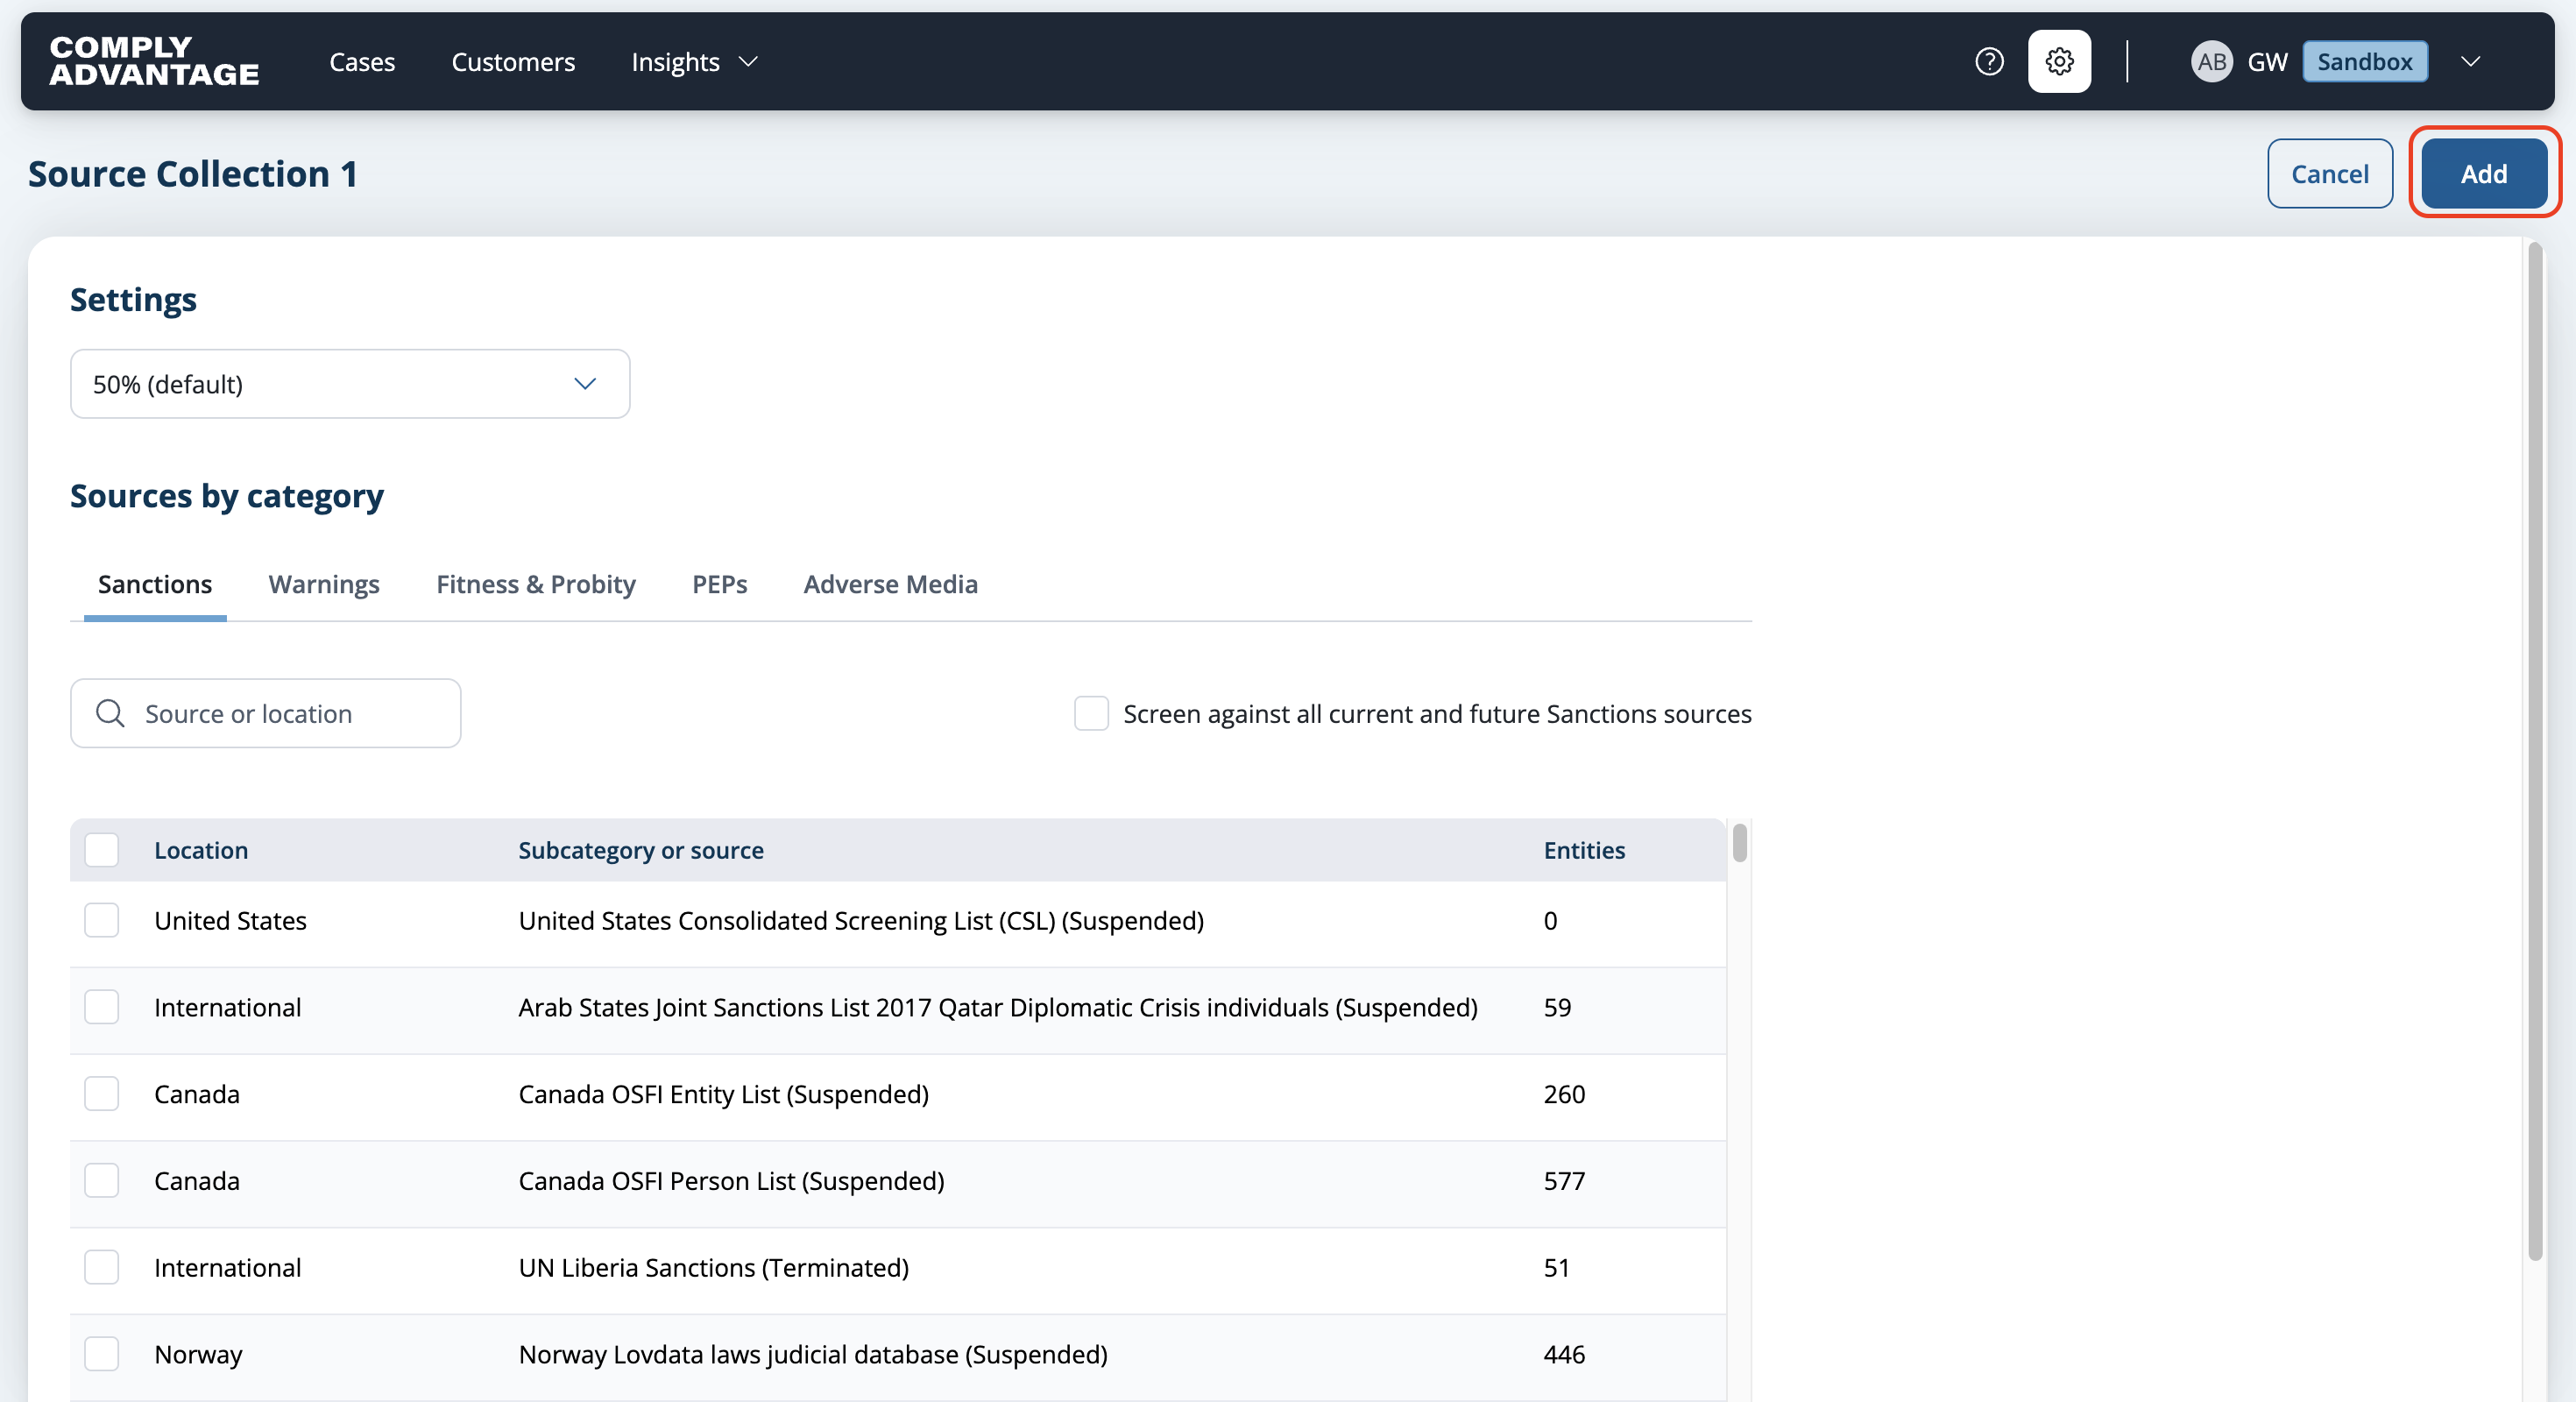Click the GW account label
Viewport: 2576px width, 1402px height.
pos(2267,62)
